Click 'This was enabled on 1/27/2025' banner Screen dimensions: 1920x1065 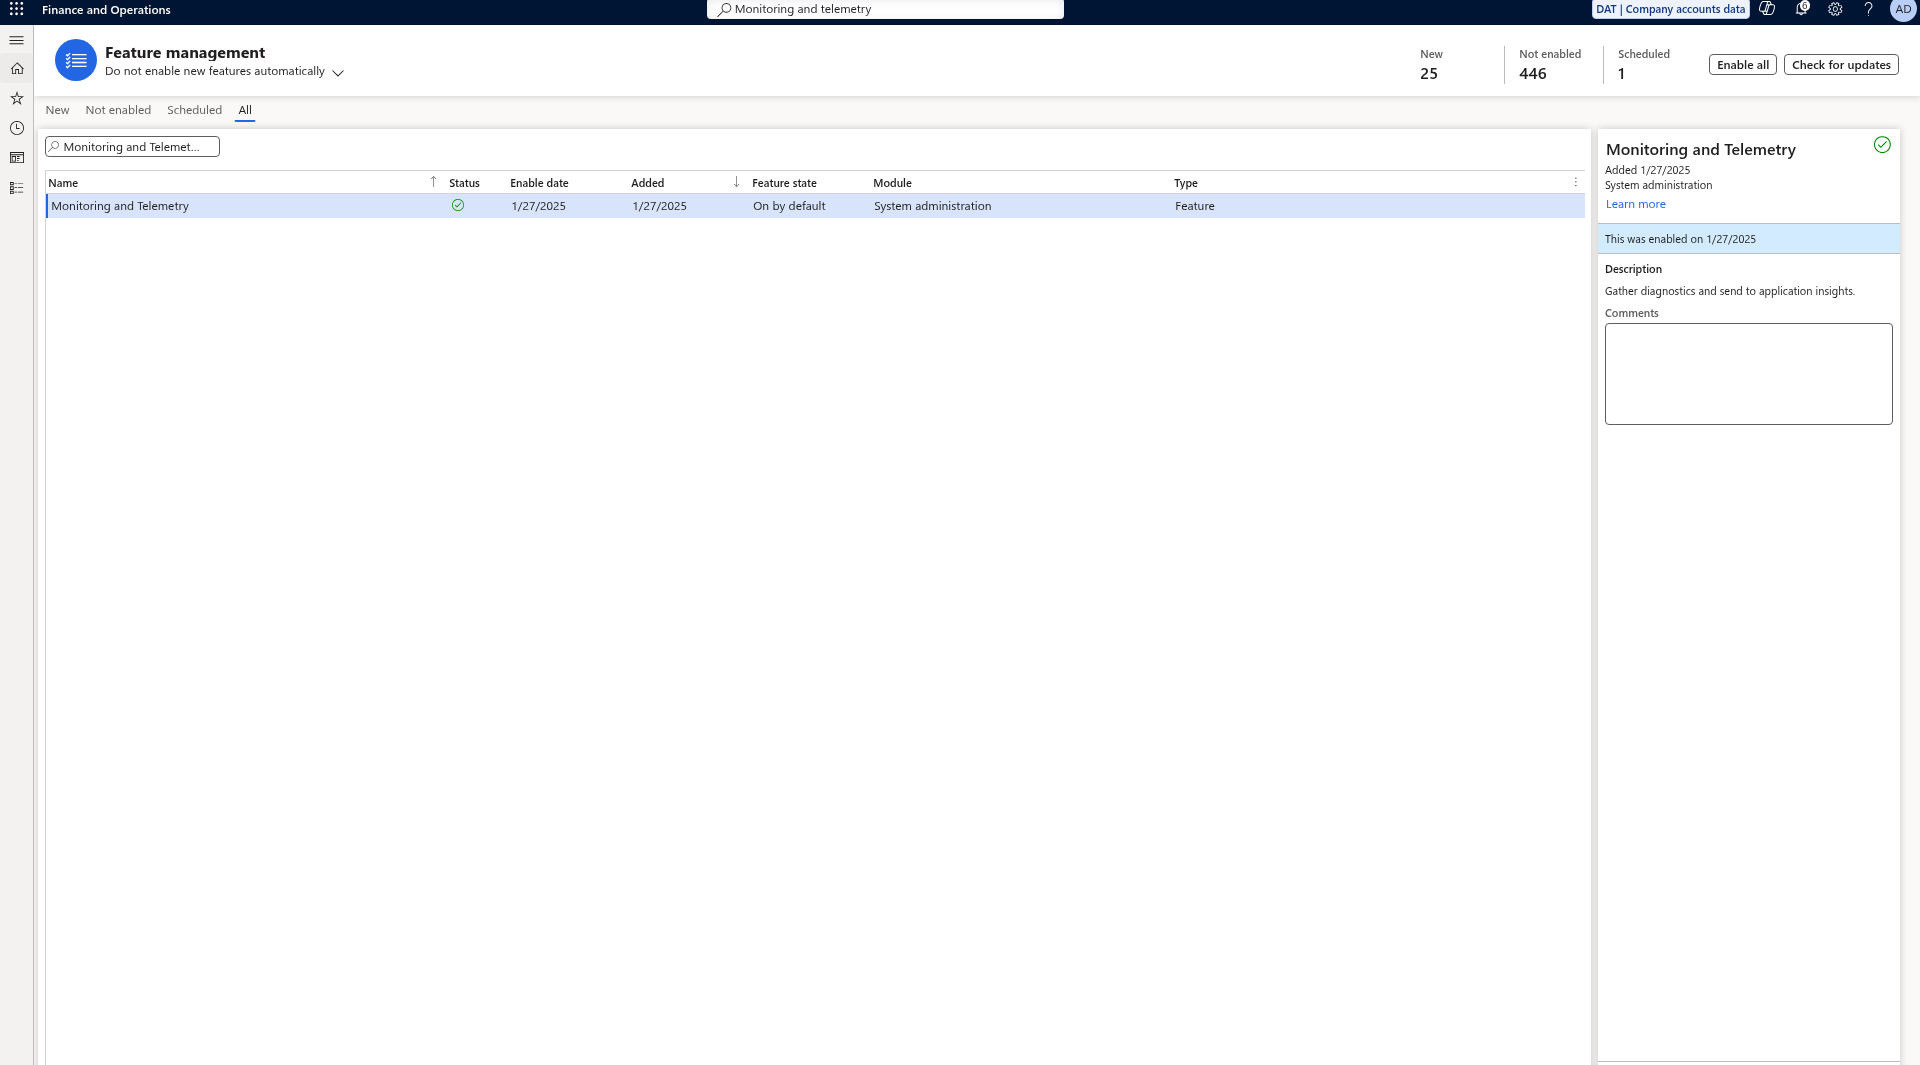[x=1748, y=239]
